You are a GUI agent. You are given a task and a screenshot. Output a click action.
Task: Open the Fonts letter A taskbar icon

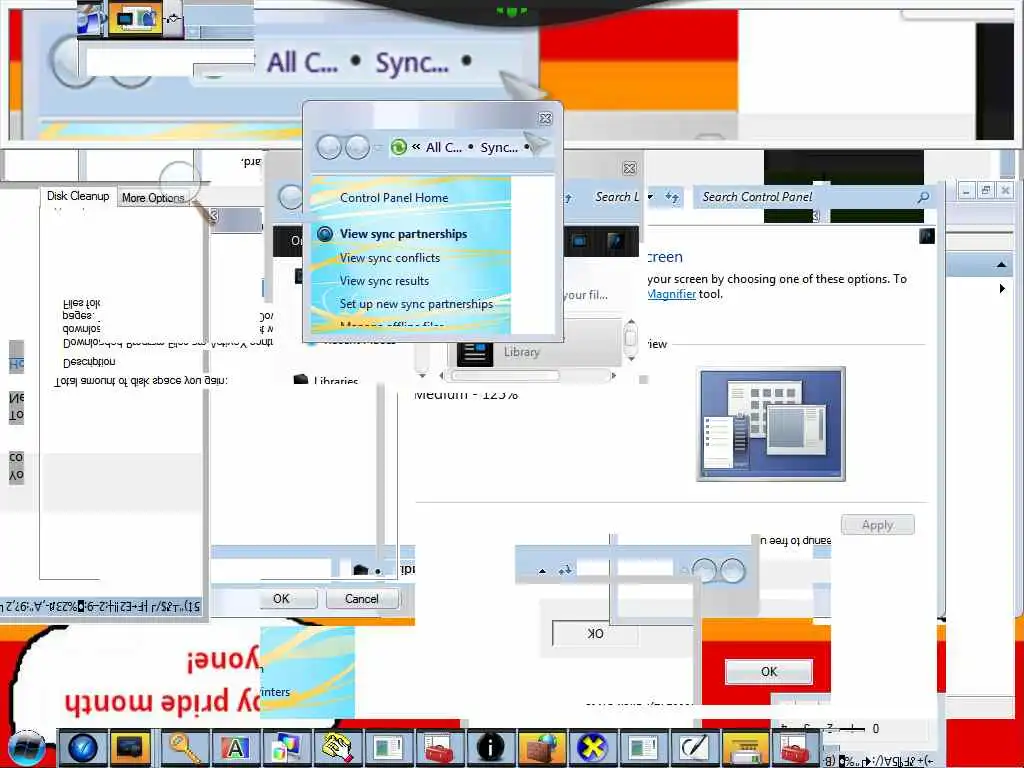(x=234, y=748)
